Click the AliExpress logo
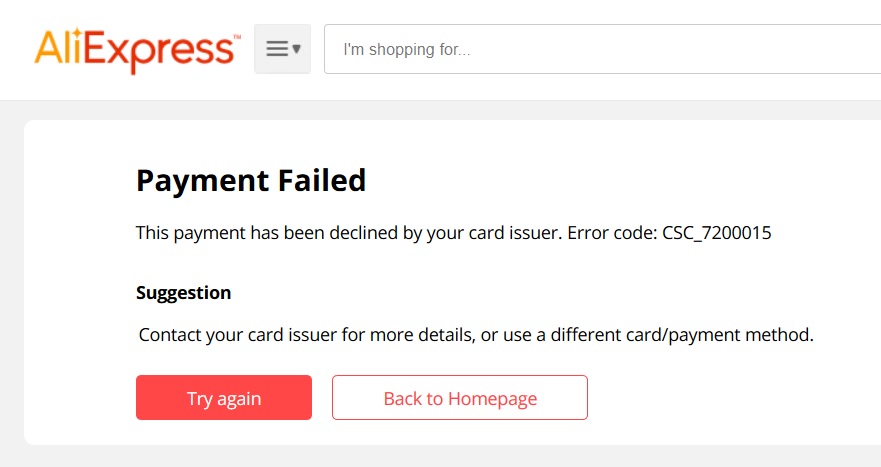 click(137, 50)
